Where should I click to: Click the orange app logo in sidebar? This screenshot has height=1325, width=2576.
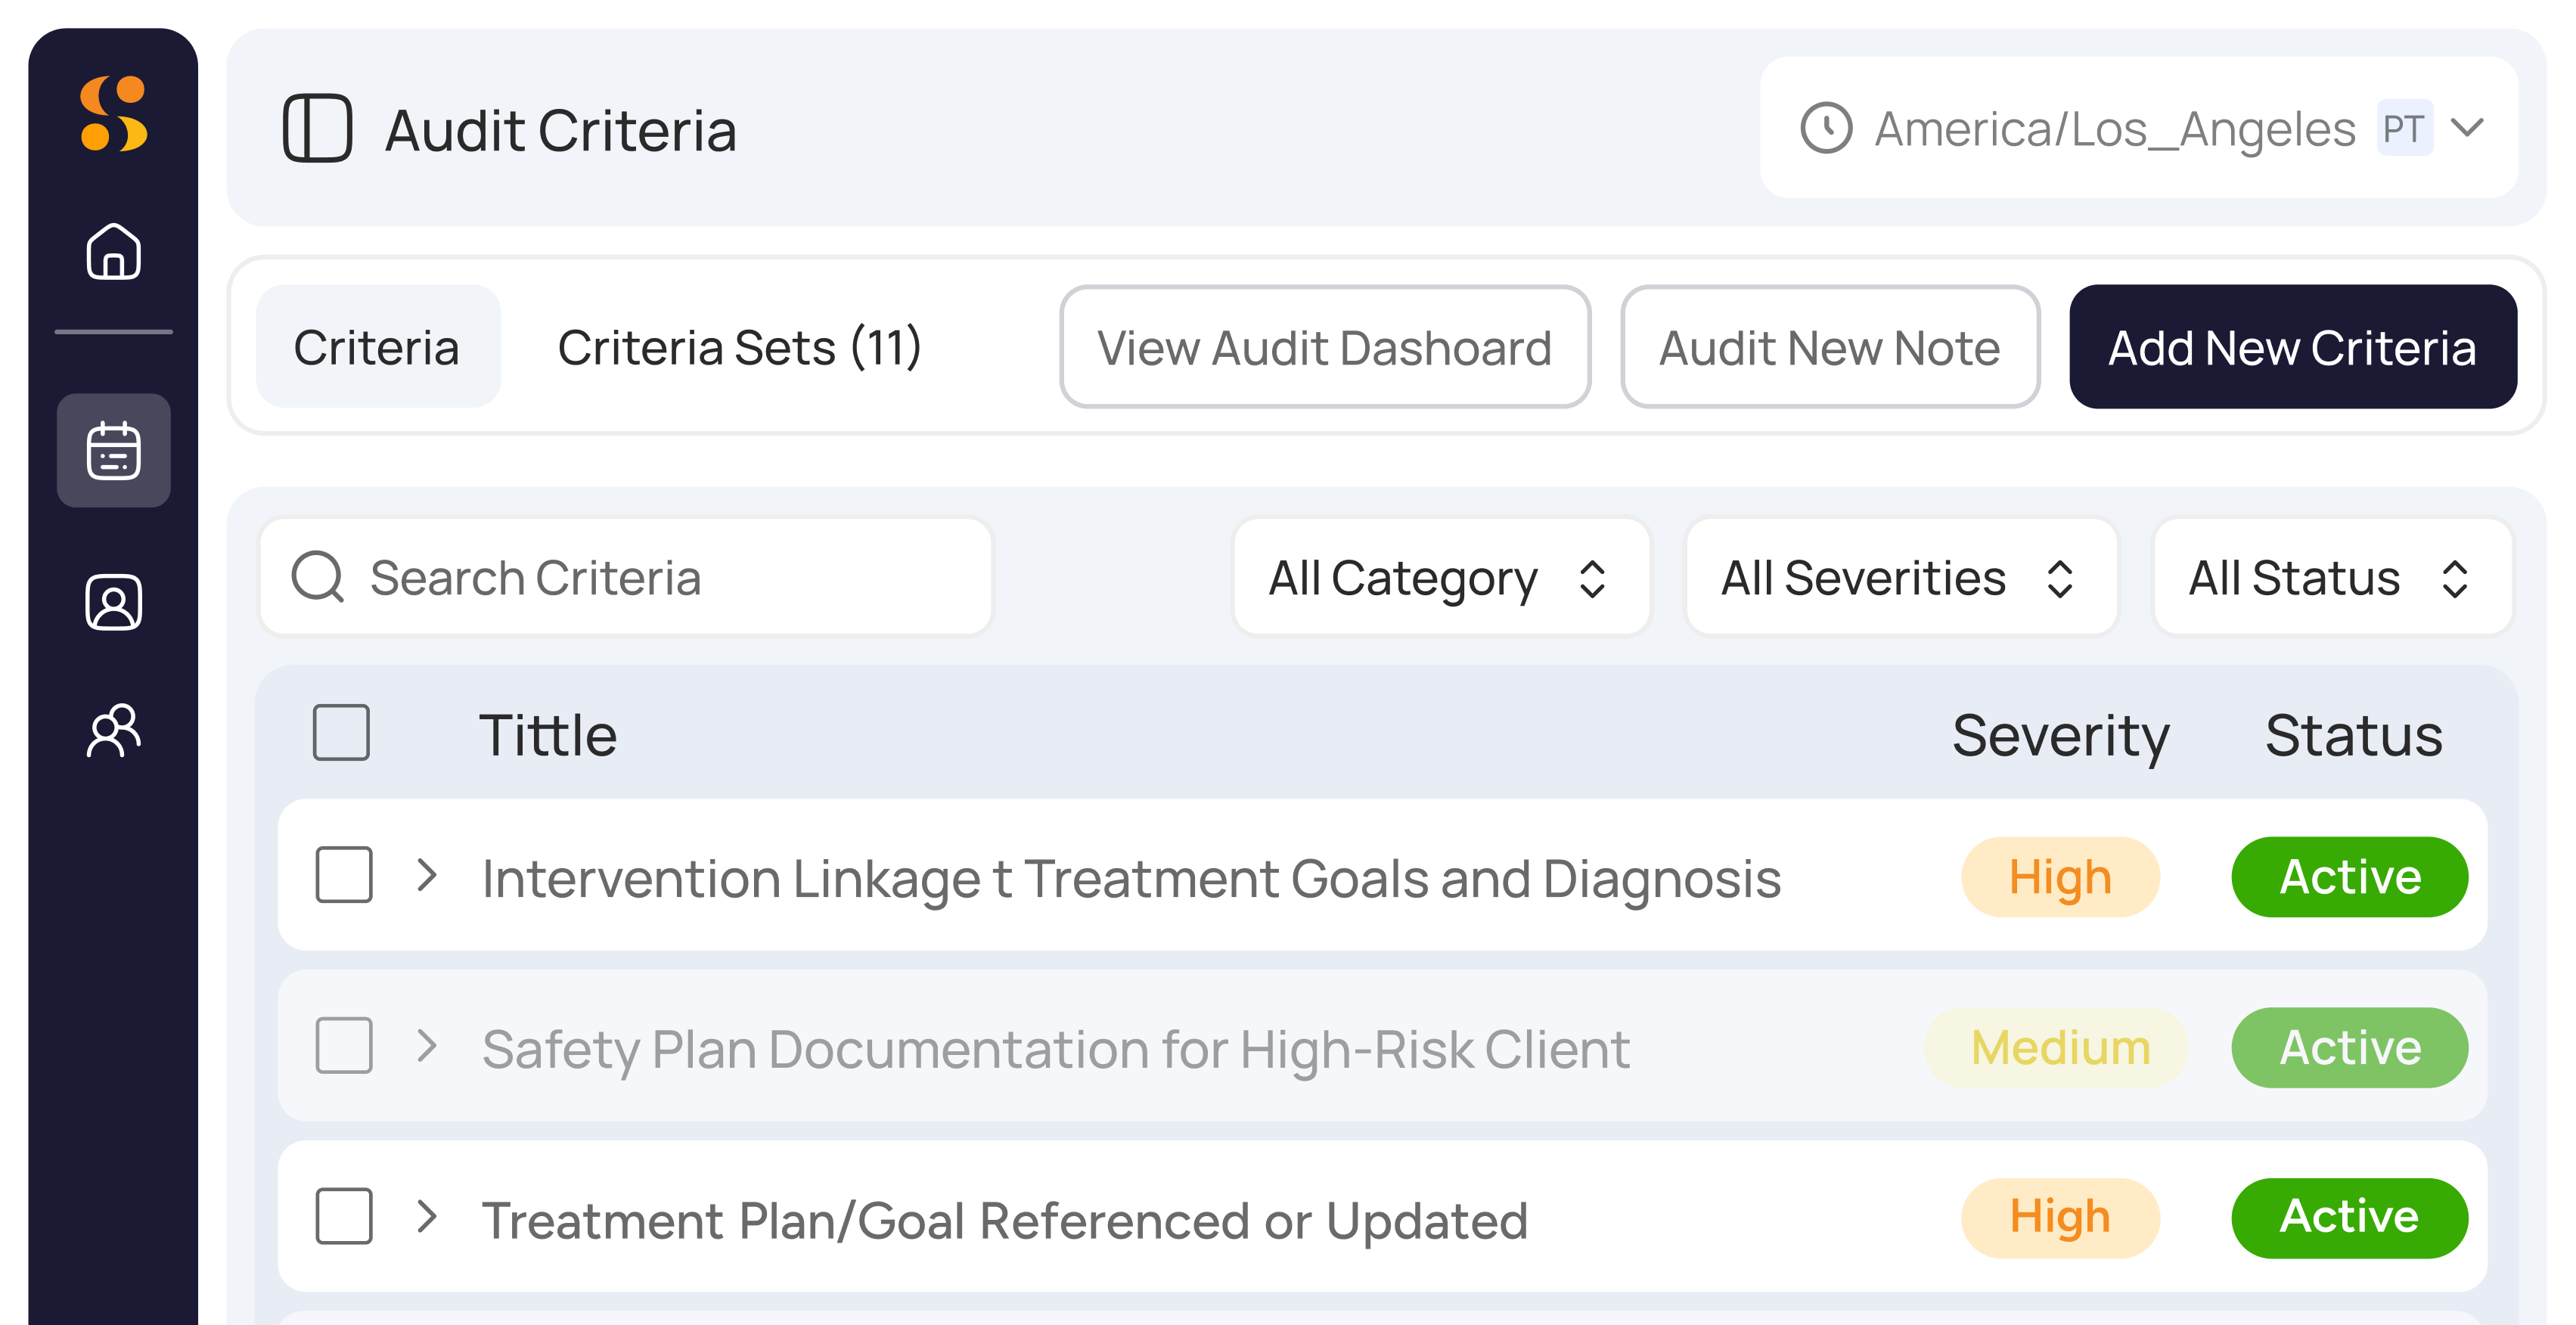(x=113, y=113)
